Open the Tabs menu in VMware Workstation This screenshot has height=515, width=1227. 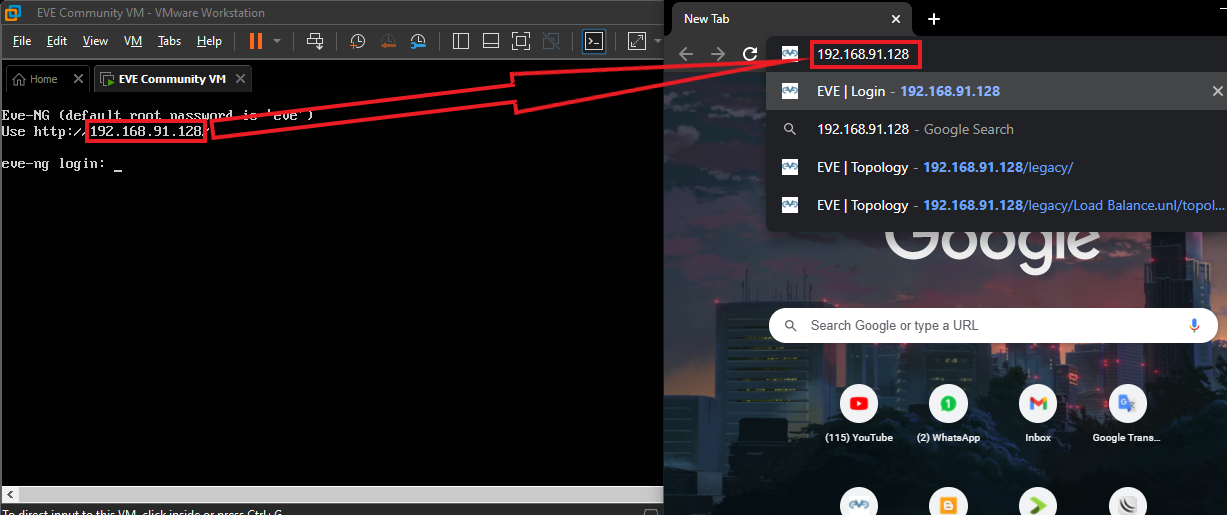pyautogui.click(x=170, y=41)
